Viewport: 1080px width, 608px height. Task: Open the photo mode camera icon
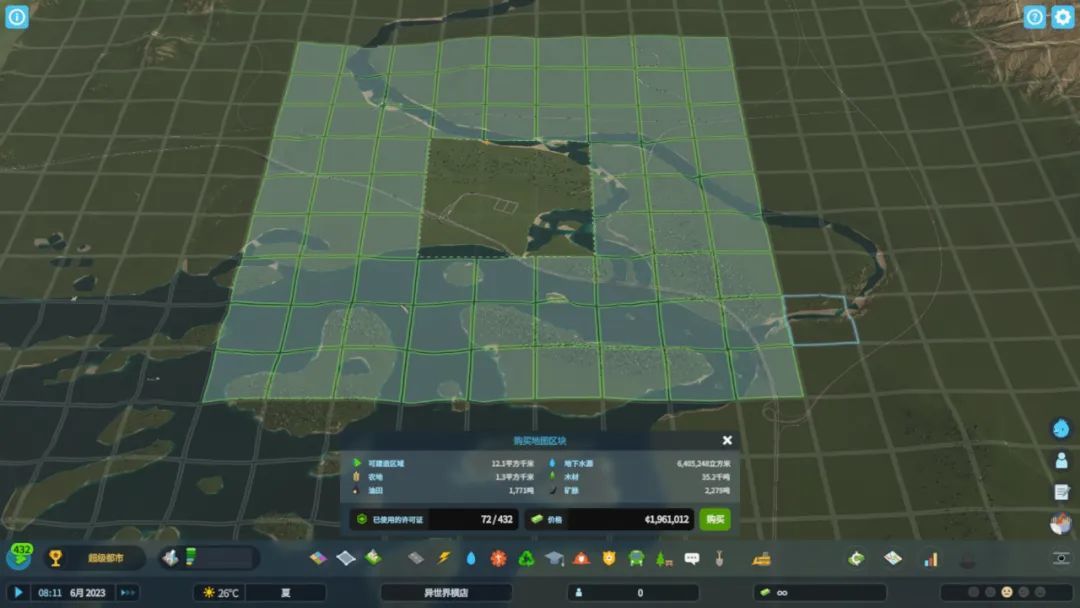pyautogui.click(x=1061, y=558)
